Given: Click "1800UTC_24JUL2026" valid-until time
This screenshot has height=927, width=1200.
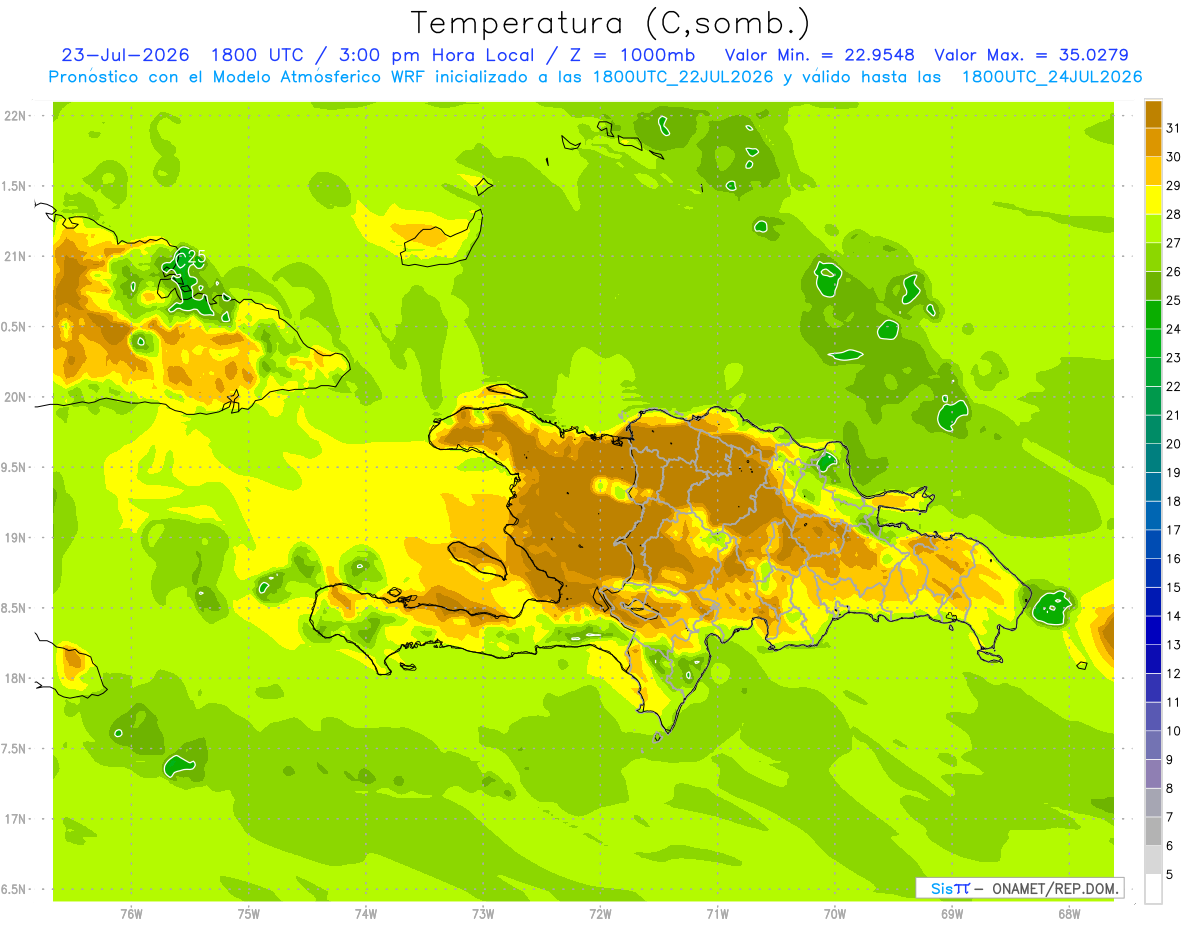Looking at the screenshot, I should pos(1052,77).
